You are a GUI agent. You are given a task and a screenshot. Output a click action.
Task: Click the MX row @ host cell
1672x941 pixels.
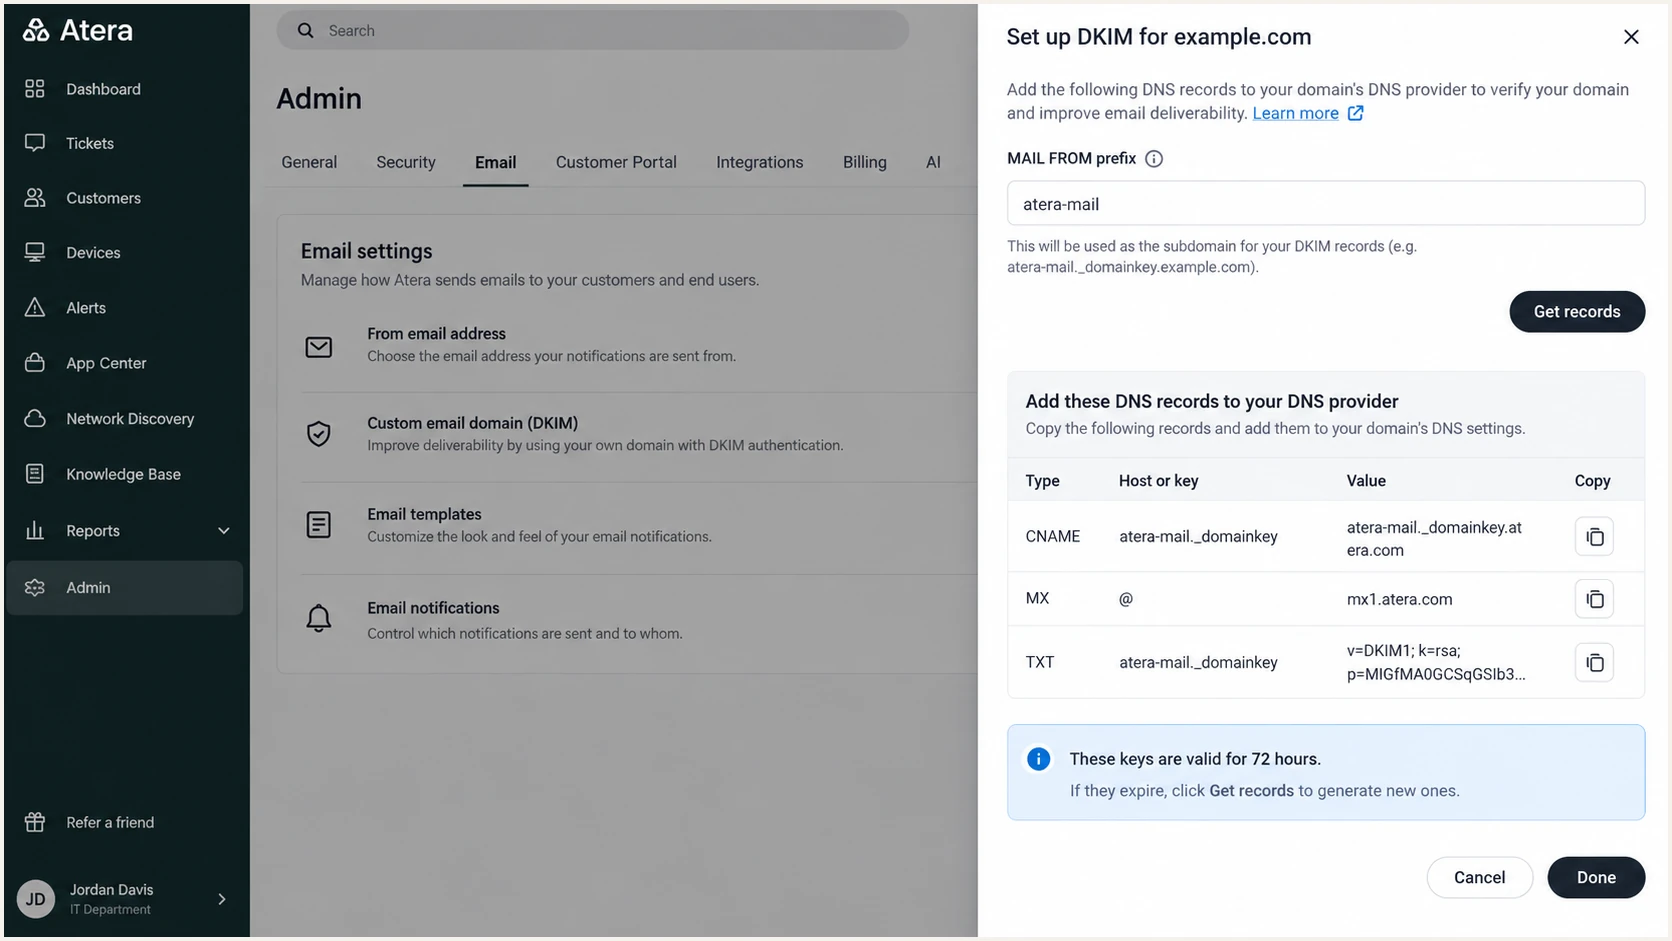pos(1126,599)
